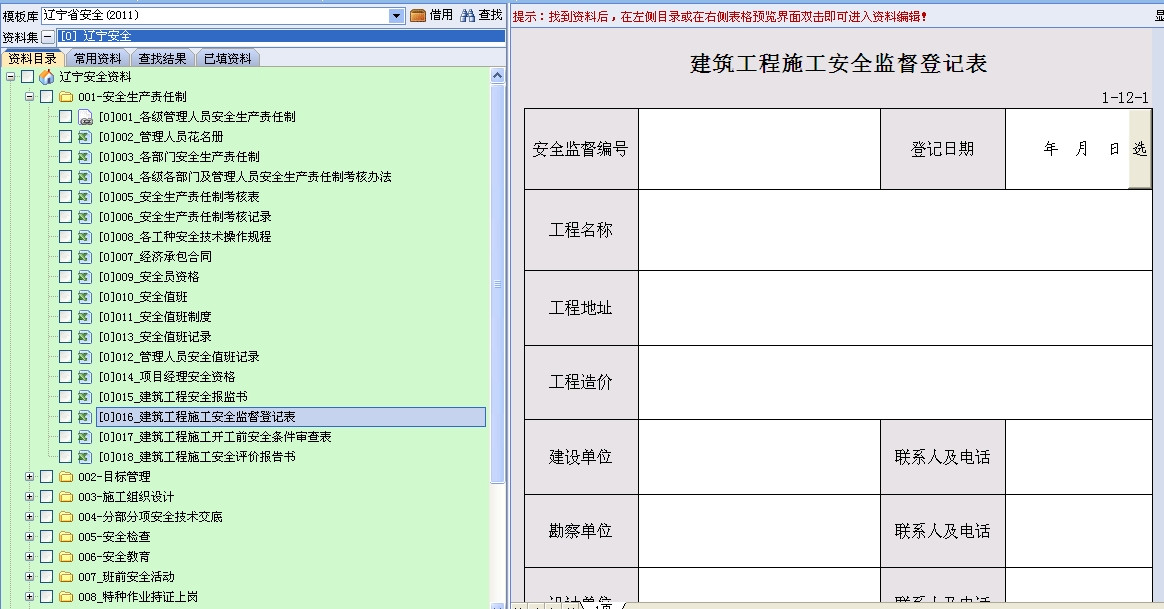1164x609 pixels.
Task: Check the checkbox for 0016_建筑工程施工安全监督登记表
Action: [67, 416]
